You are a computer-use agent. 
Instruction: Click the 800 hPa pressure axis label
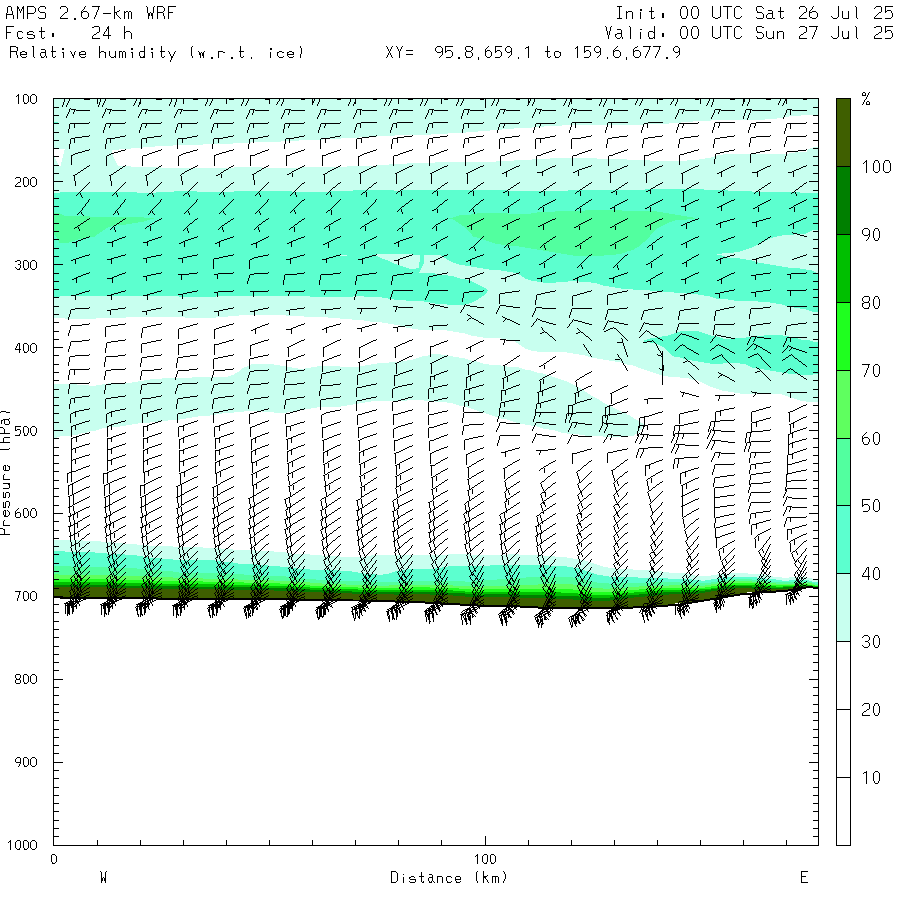click(x=26, y=679)
